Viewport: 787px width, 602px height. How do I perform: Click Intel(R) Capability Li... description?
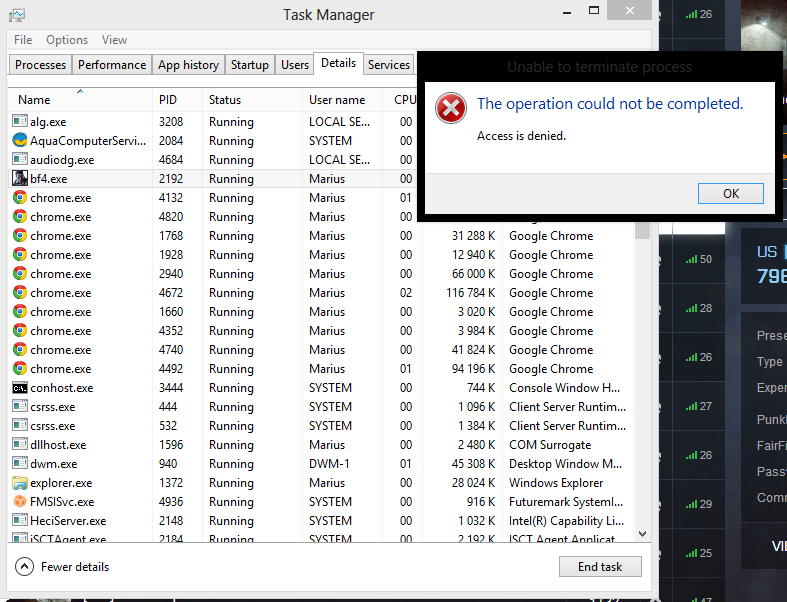[x=566, y=521]
